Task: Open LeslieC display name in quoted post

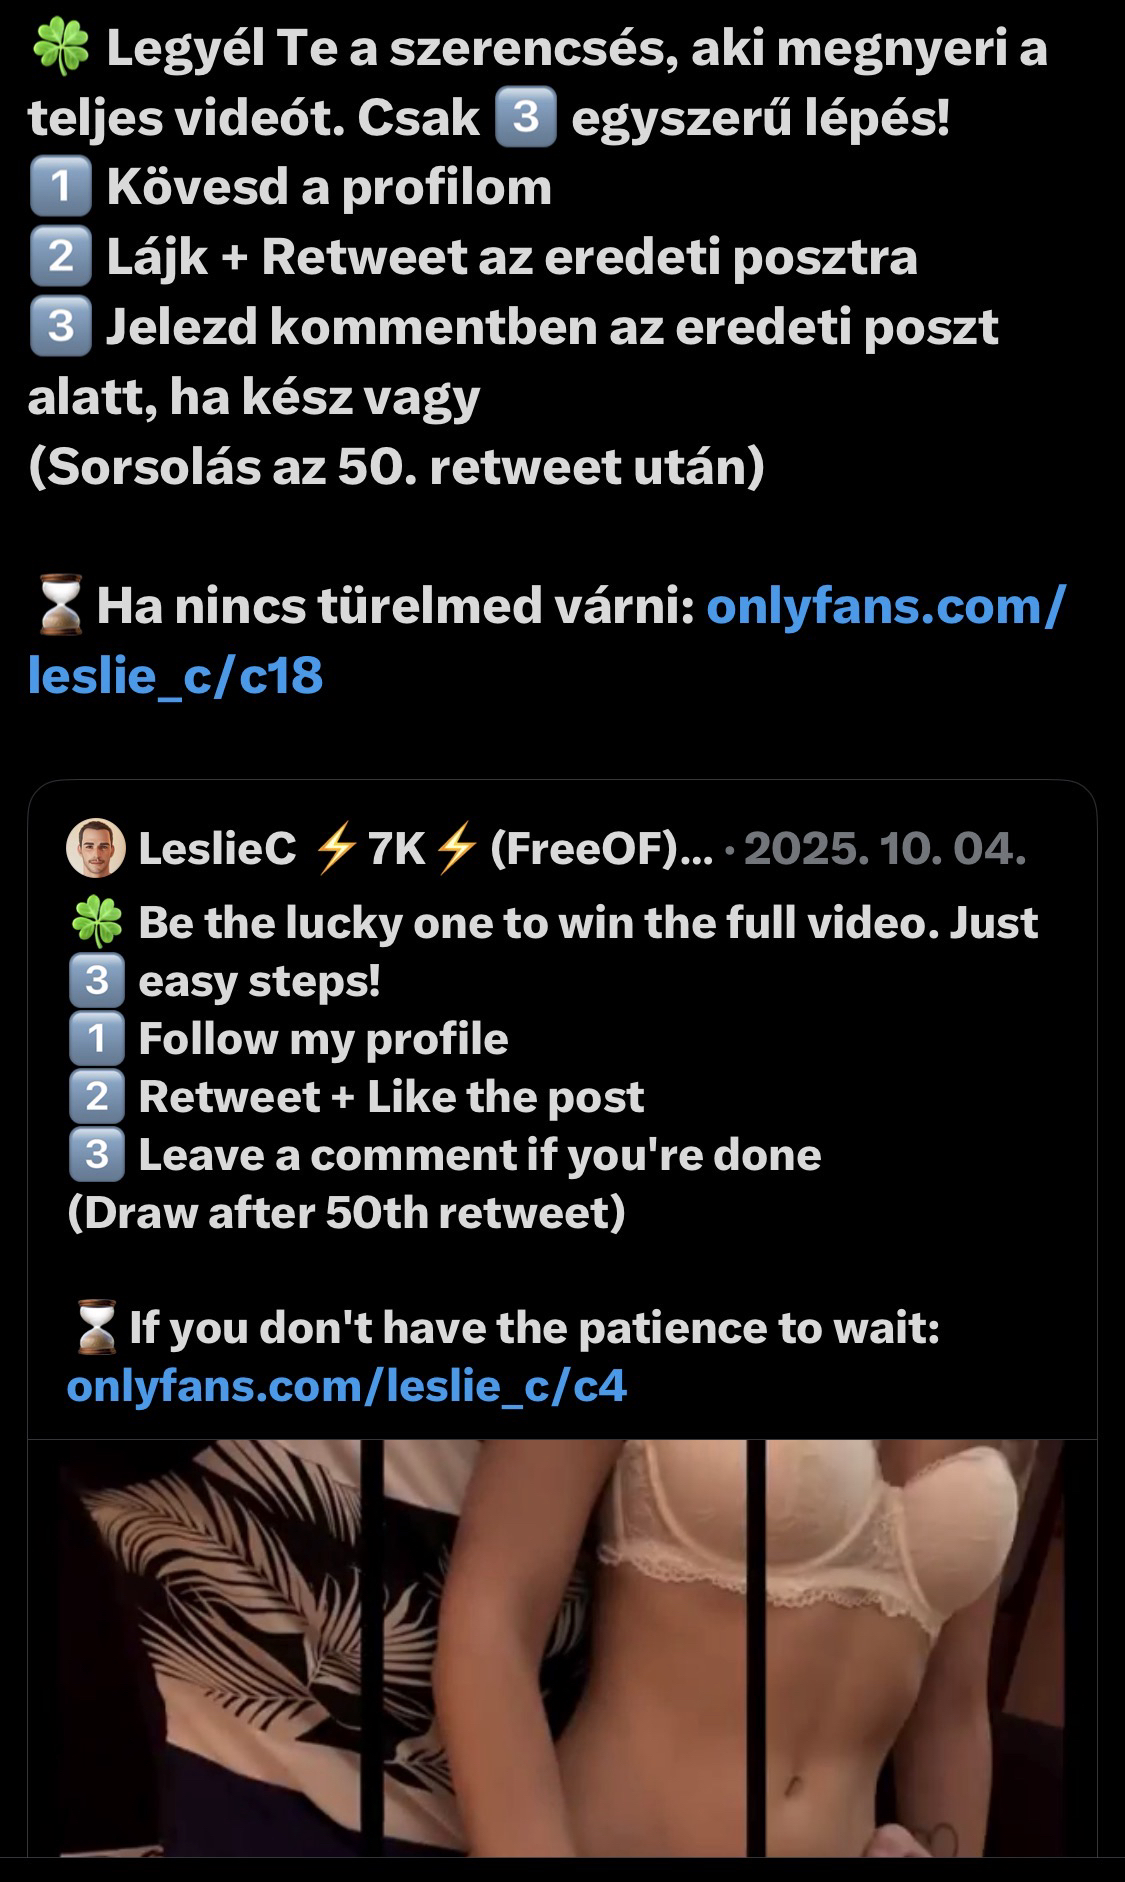Action: (218, 849)
